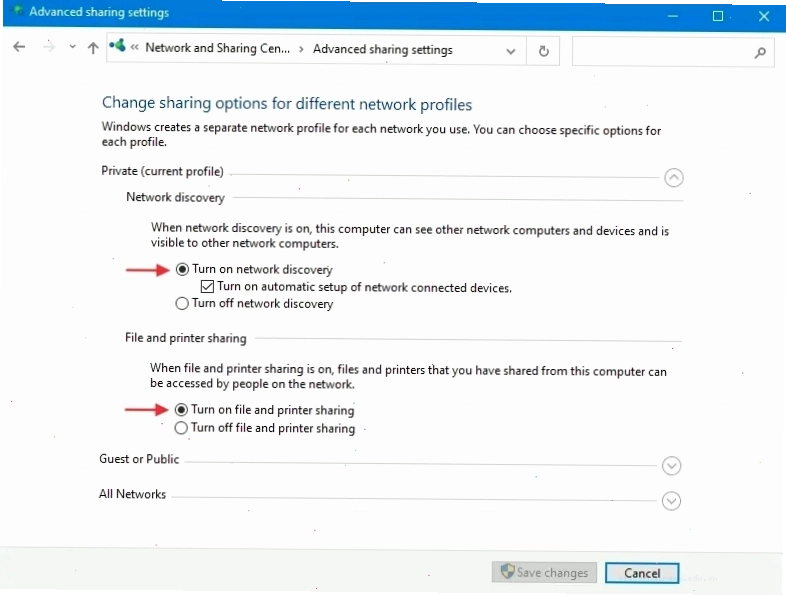Close the Advanced sharing settings window

763,16
